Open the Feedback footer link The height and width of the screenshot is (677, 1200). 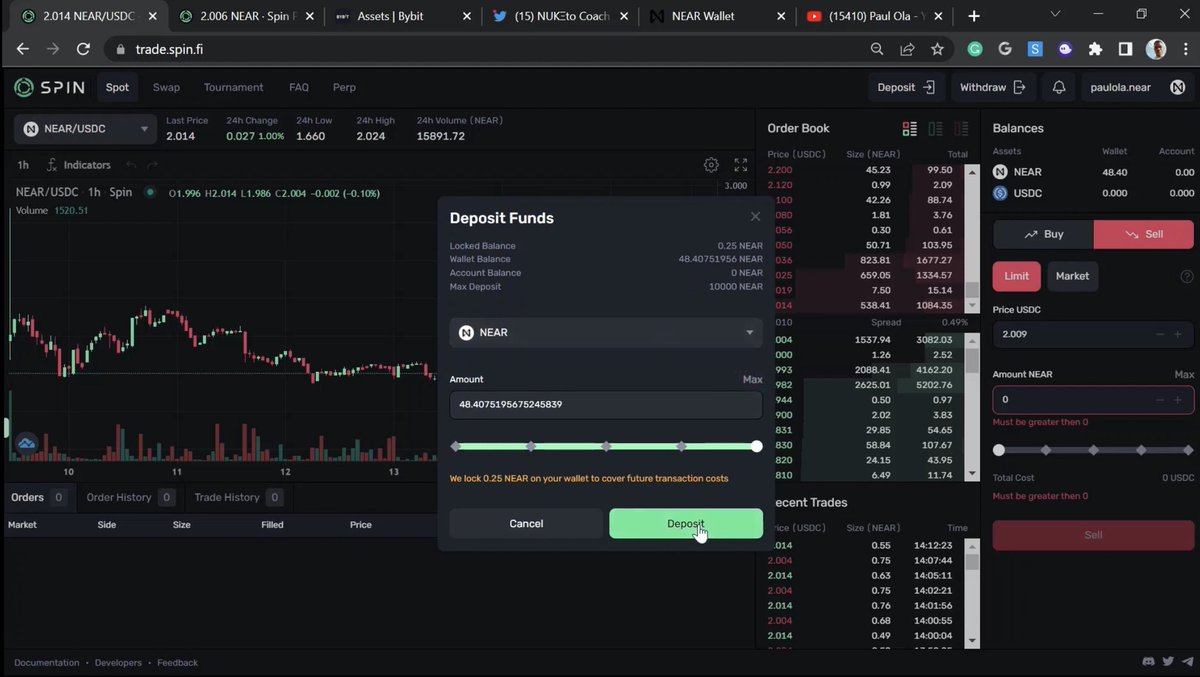pyautogui.click(x=177, y=663)
